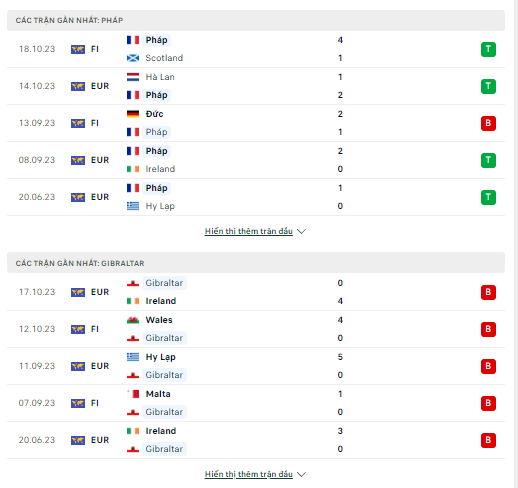Open the Scotland team link
This screenshot has height=488, width=518.
164,58
